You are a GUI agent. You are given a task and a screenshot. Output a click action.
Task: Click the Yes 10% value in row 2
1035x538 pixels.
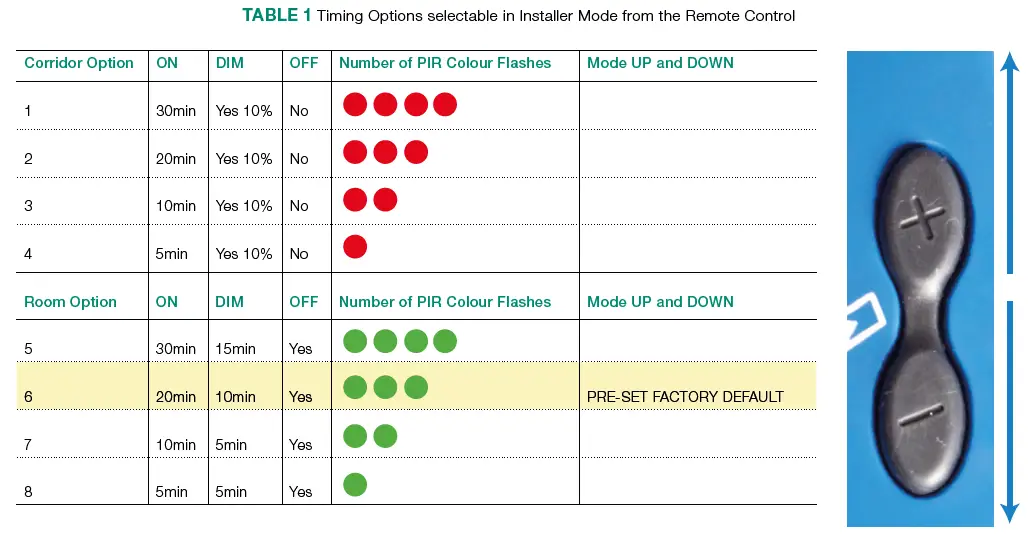click(x=244, y=159)
